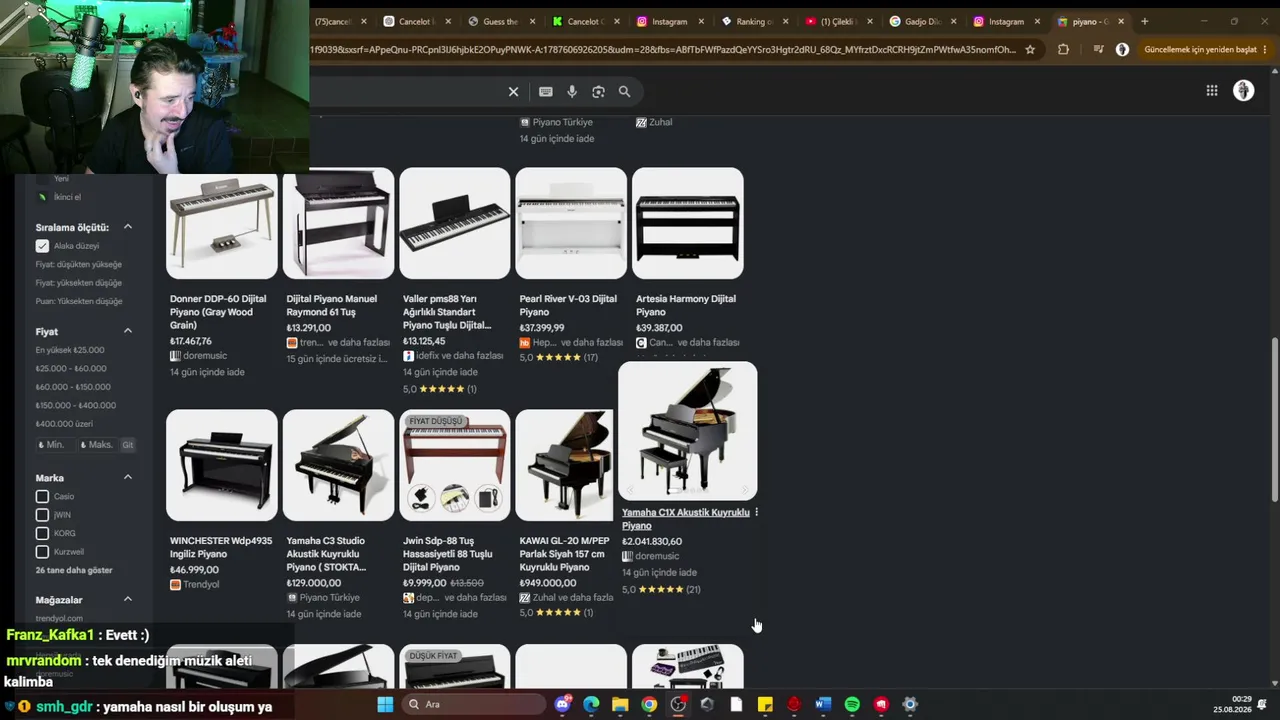Collapse the Sıralama ölçütü section
The height and width of the screenshot is (720, 1280).
point(128,227)
